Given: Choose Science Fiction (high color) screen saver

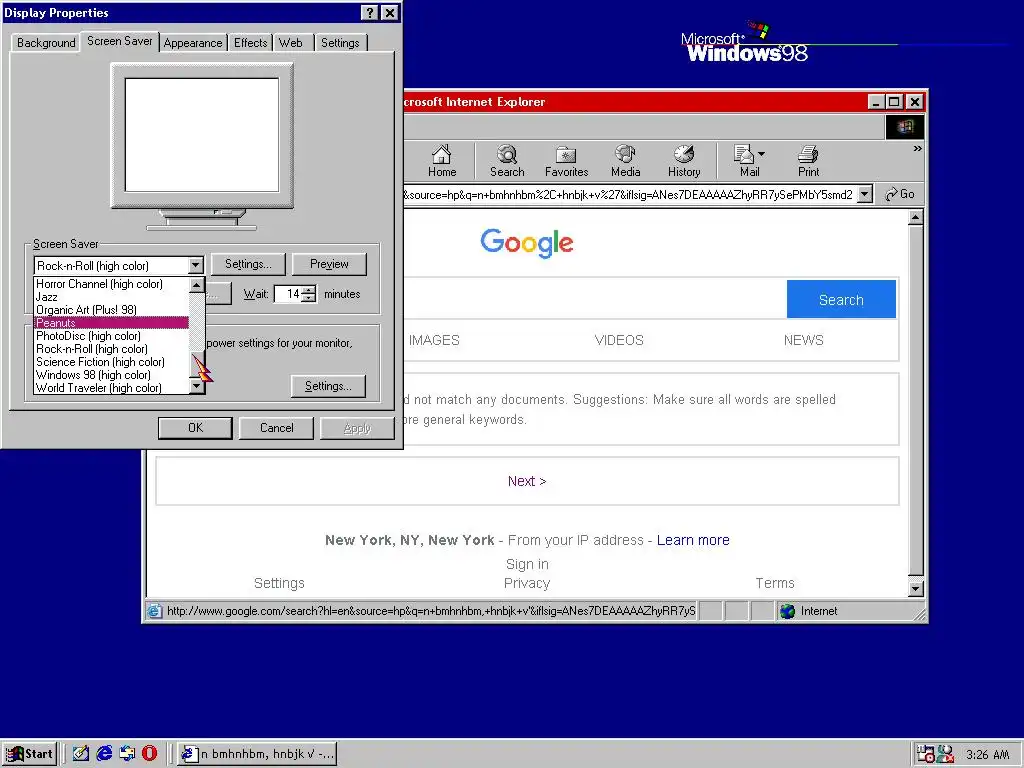Looking at the screenshot, I should (111, 362).
